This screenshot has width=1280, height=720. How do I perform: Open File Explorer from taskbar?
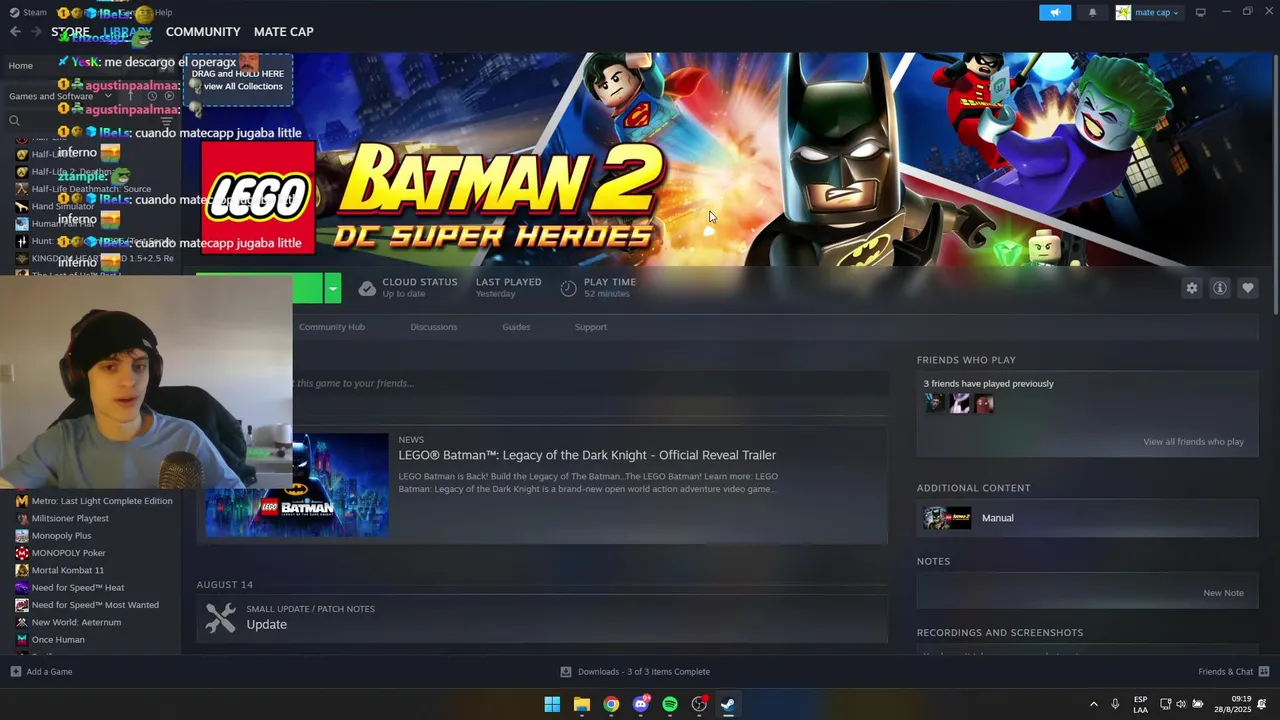coord(581,704)
